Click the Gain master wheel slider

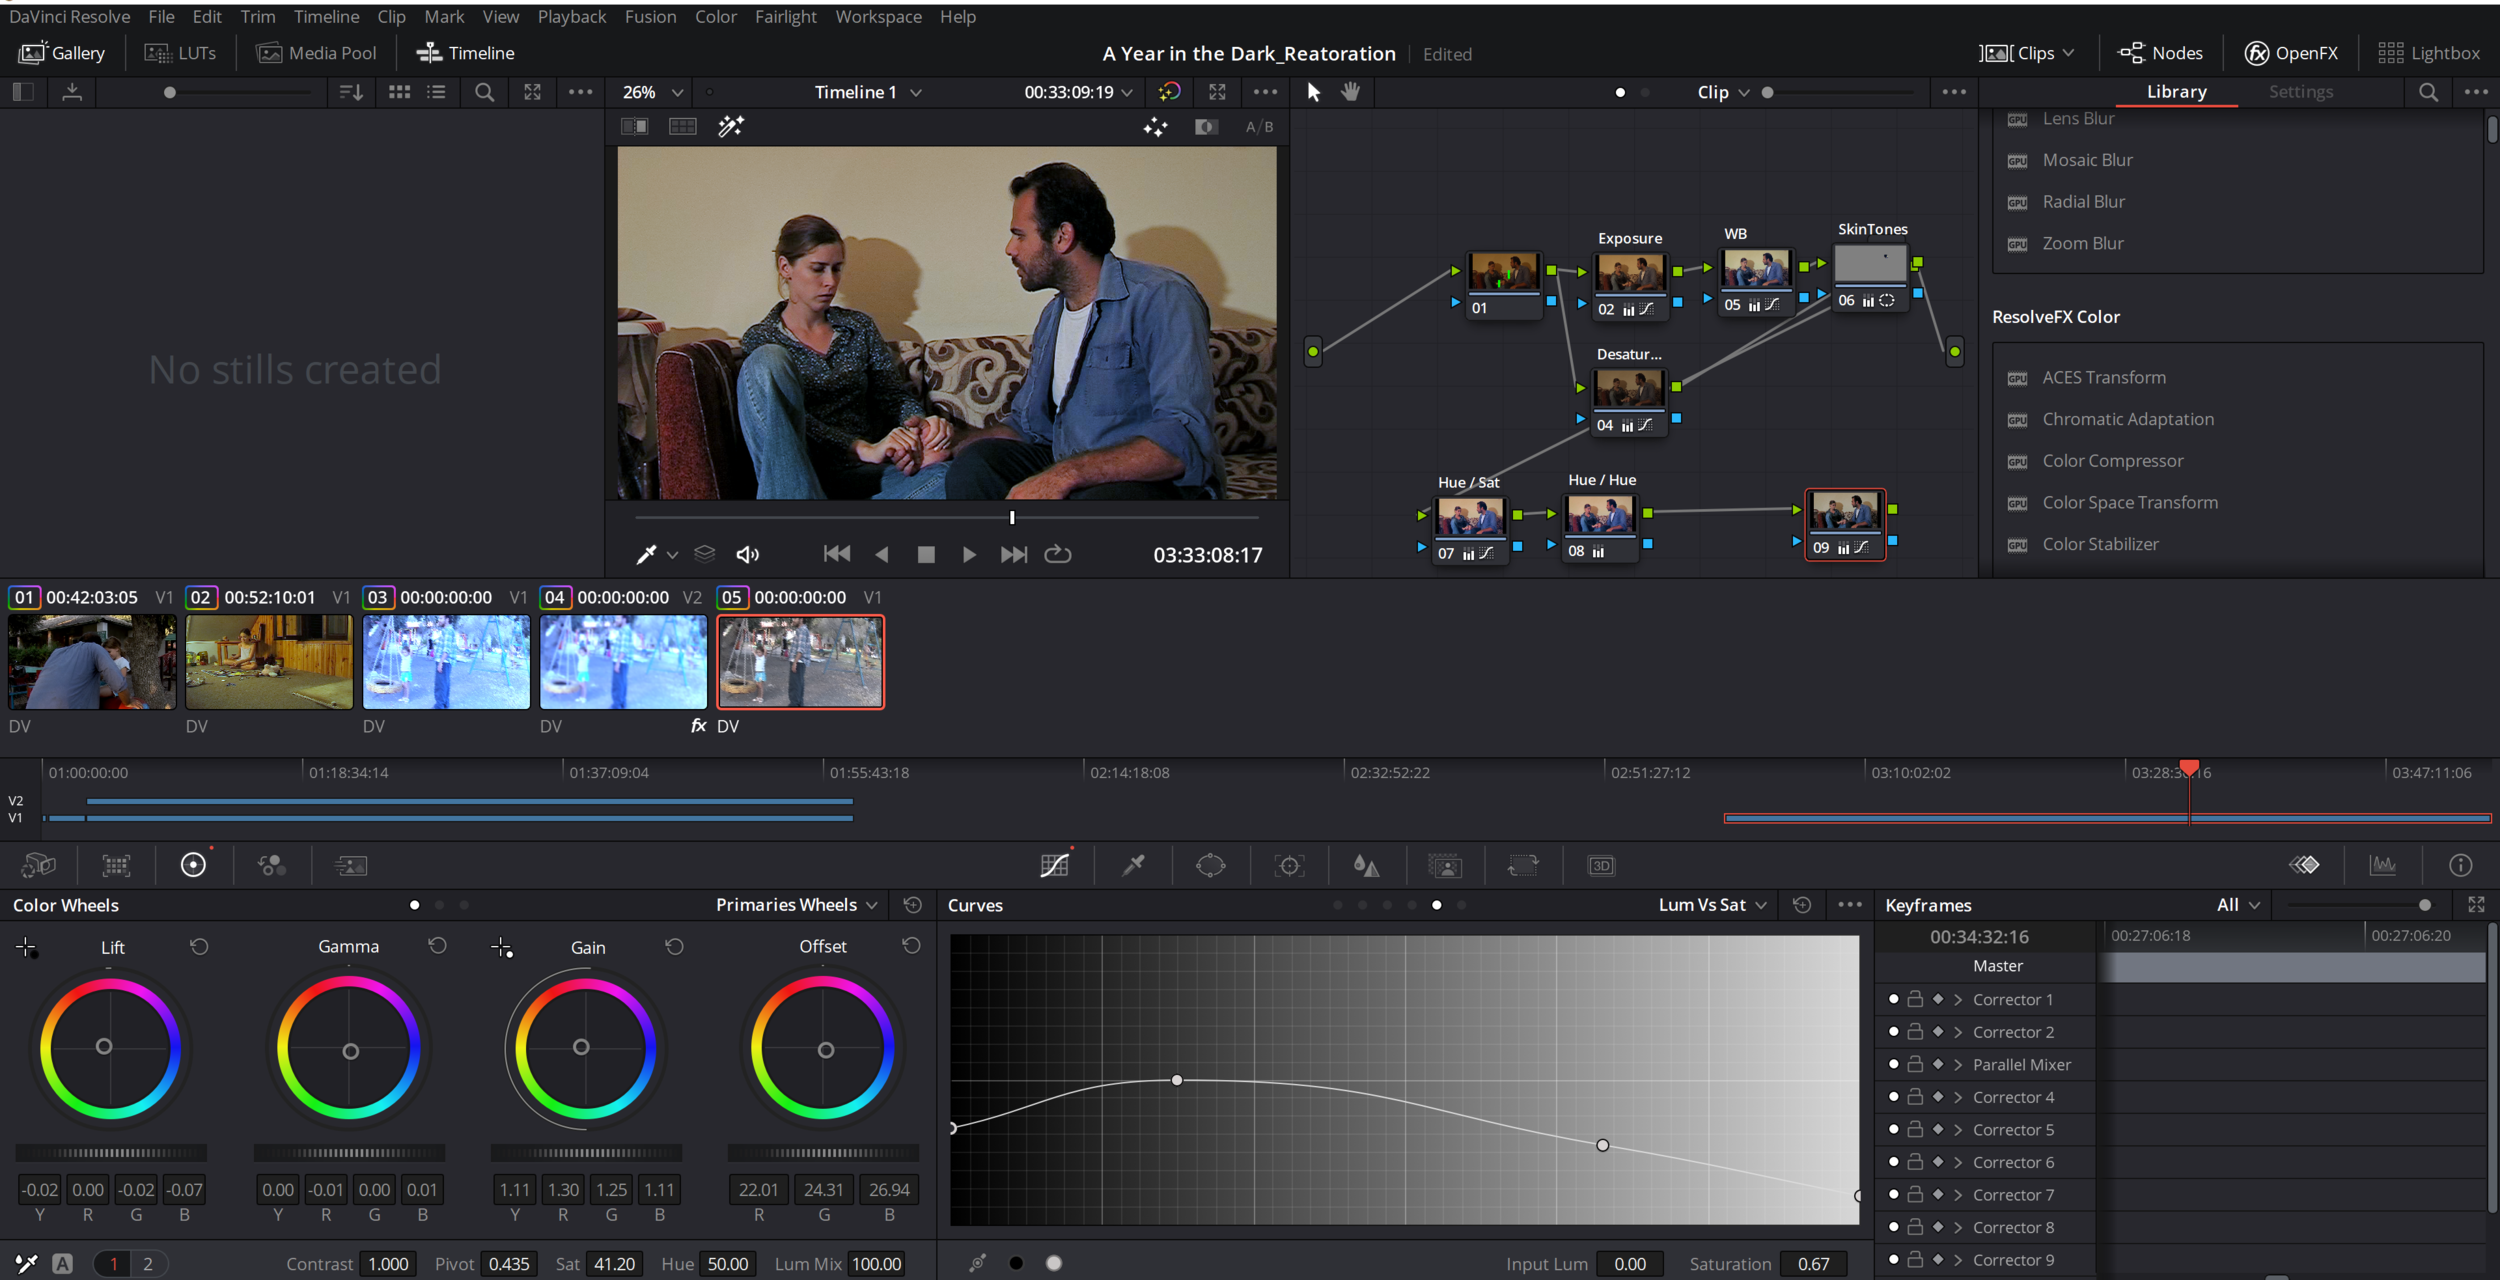(x=586, y=1153)
